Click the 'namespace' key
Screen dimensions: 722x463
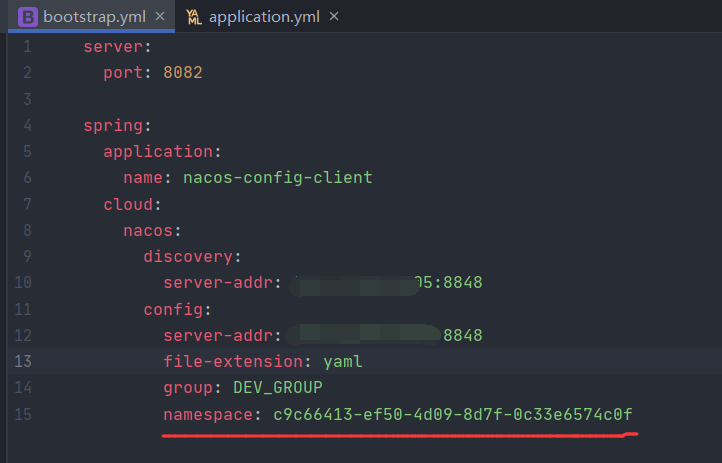point(208,415)
